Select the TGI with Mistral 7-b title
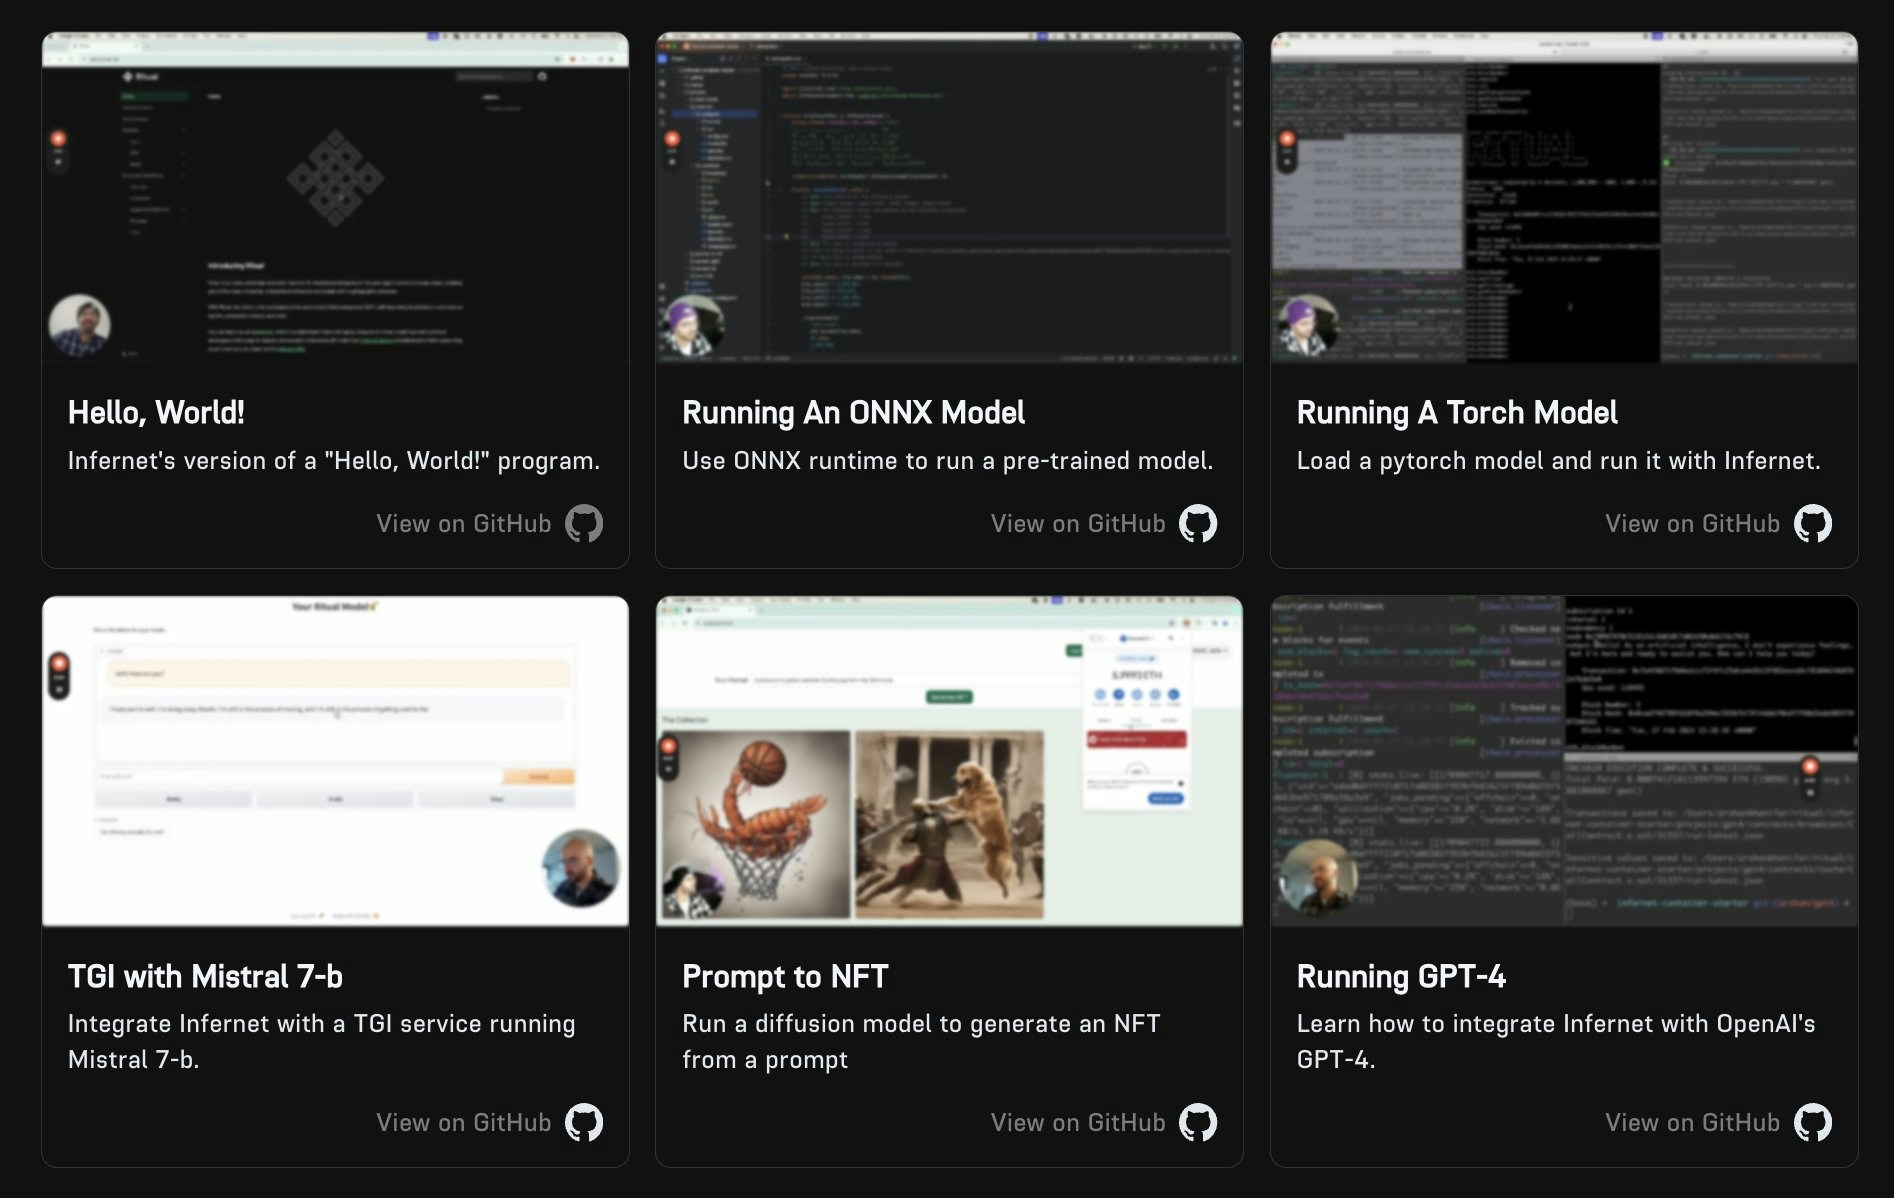The height and width of the screenshot is (1198, 1894). (x=205, y=976)
